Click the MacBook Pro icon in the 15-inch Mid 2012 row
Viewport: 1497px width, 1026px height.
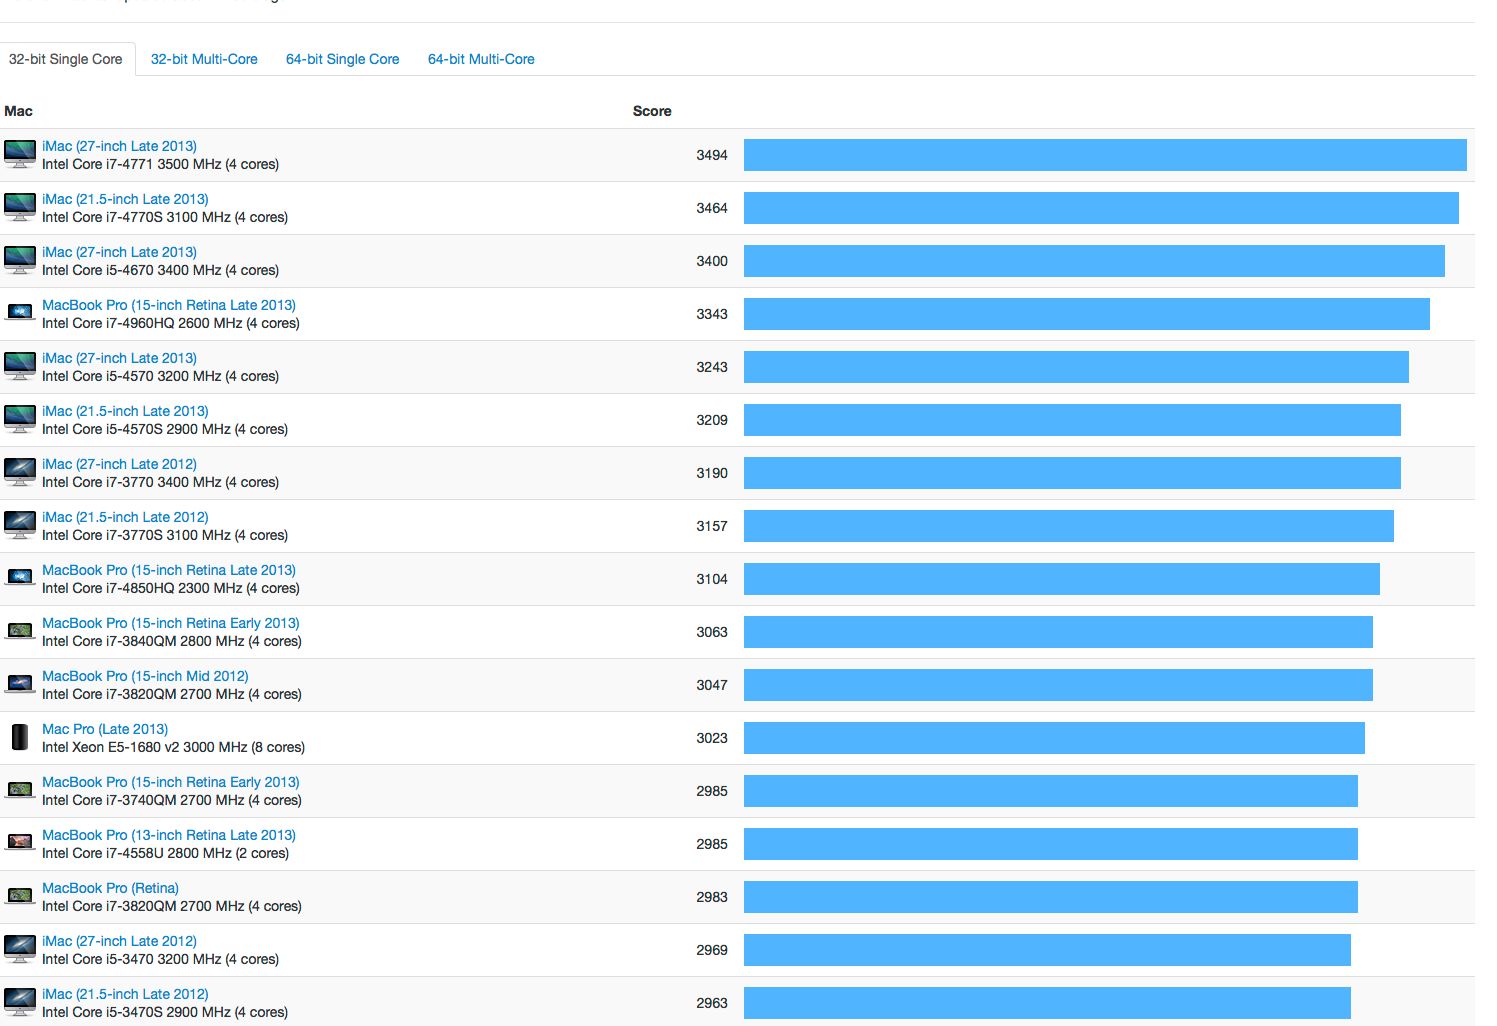point(20,684)
